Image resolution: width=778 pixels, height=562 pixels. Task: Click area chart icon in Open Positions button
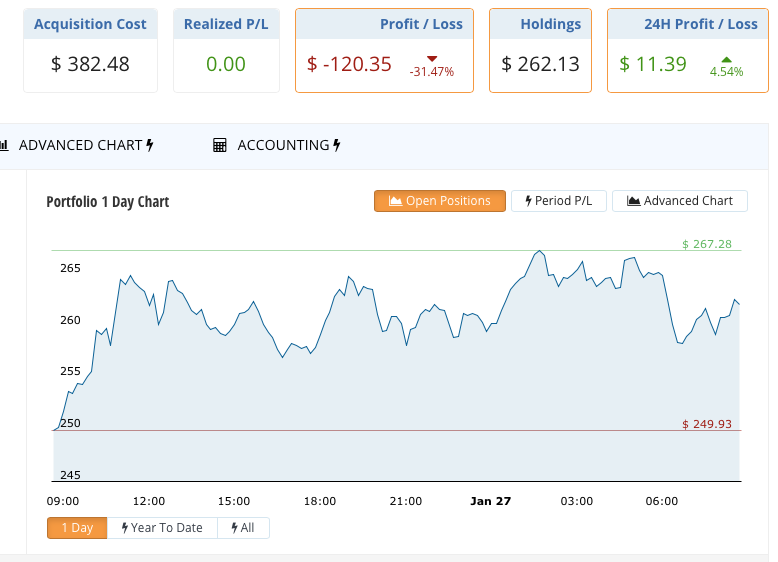point(395,201)
